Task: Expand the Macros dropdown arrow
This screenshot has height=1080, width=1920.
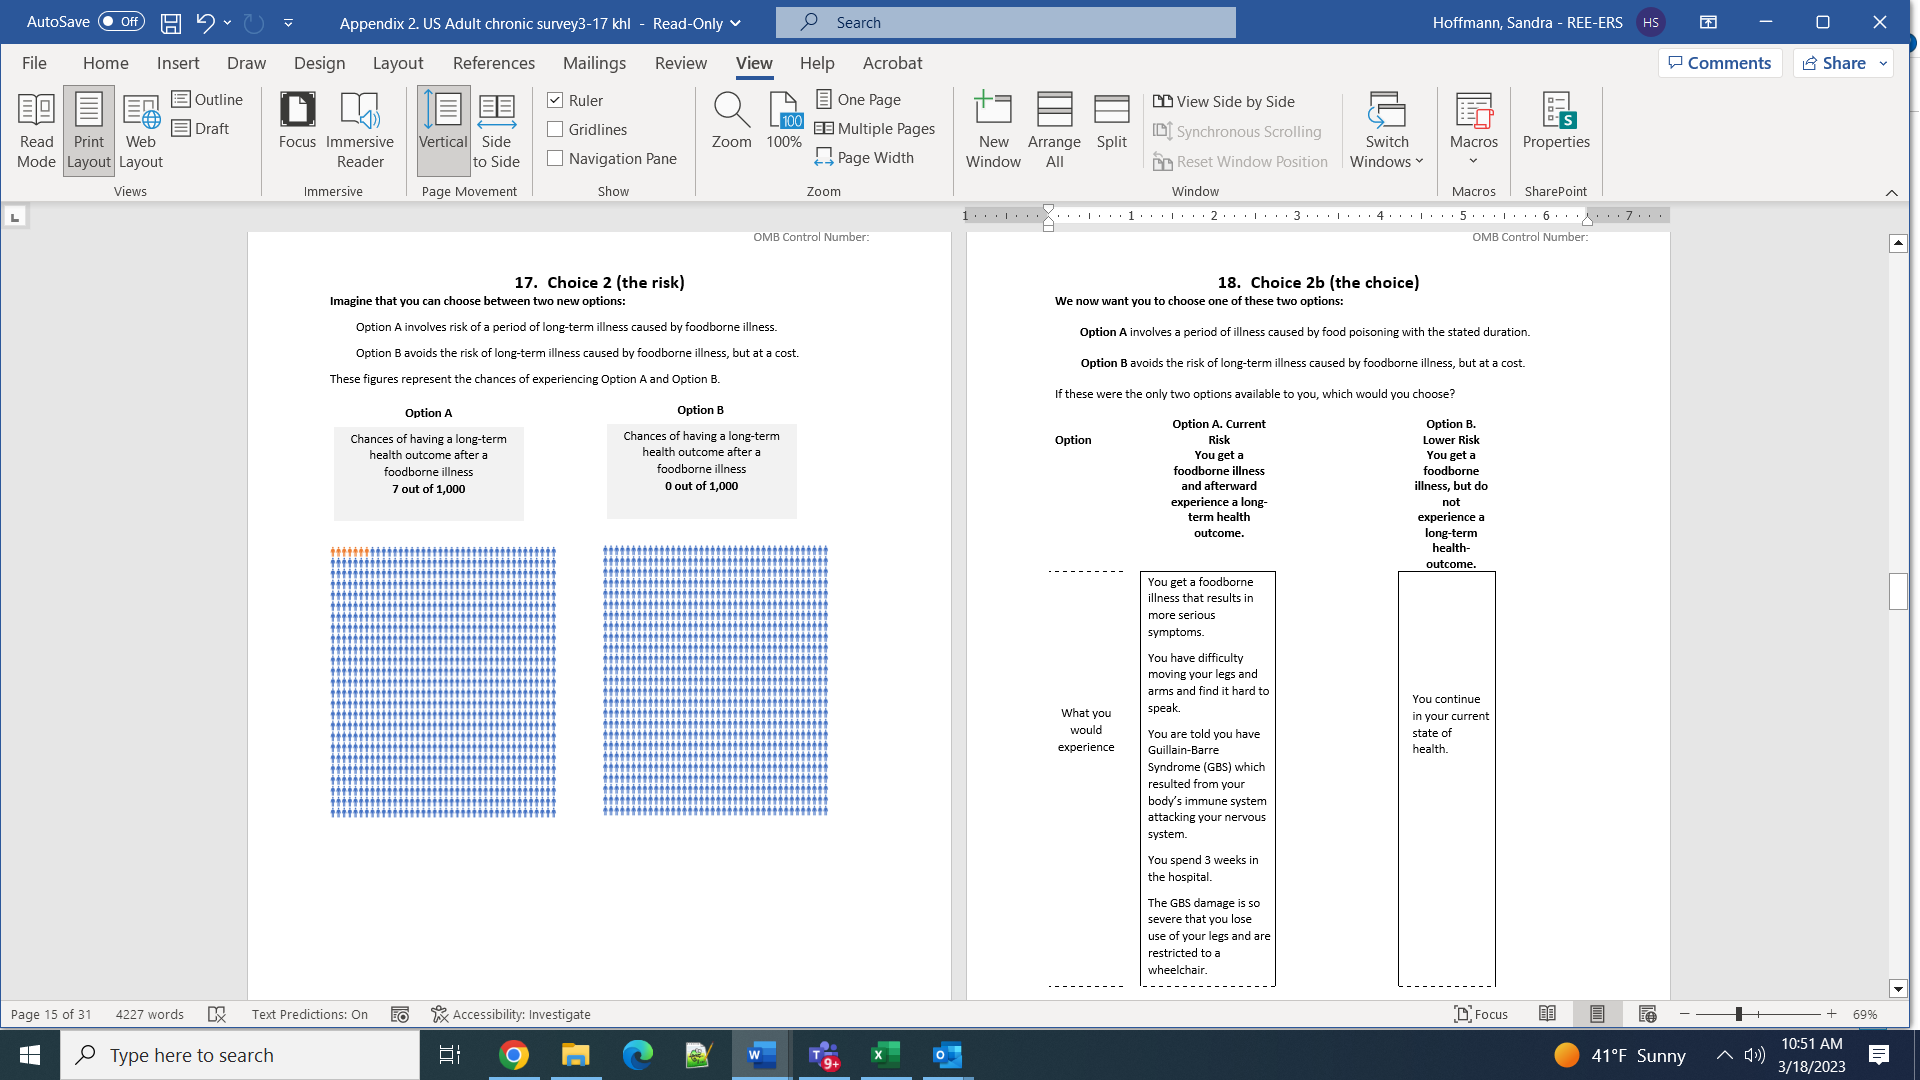Action: [1473, 161]
